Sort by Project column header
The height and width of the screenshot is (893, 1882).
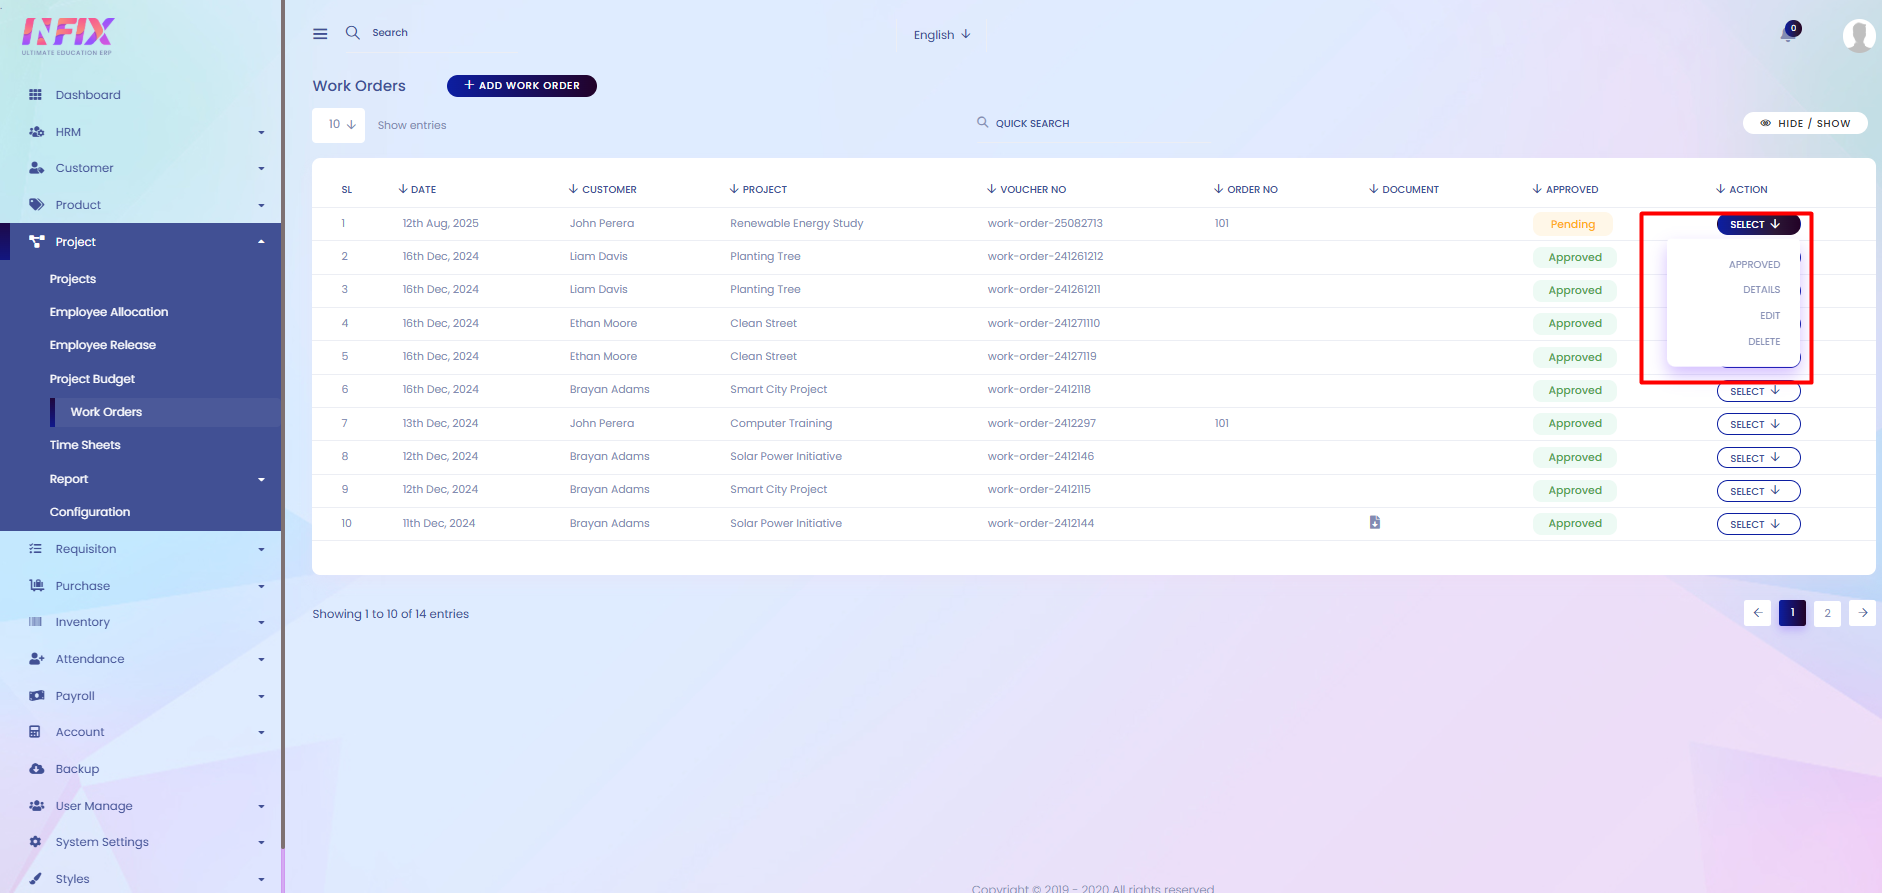(758, 189)
